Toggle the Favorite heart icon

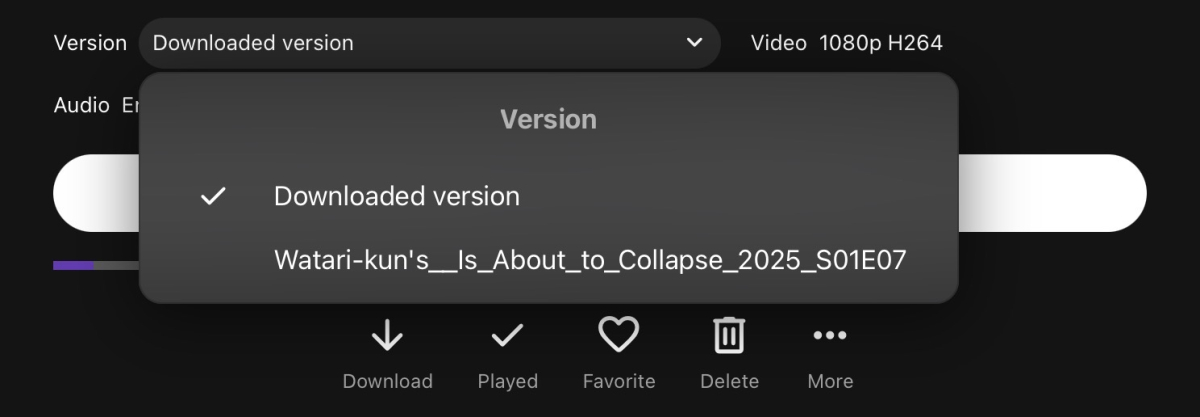click(618, 335)
